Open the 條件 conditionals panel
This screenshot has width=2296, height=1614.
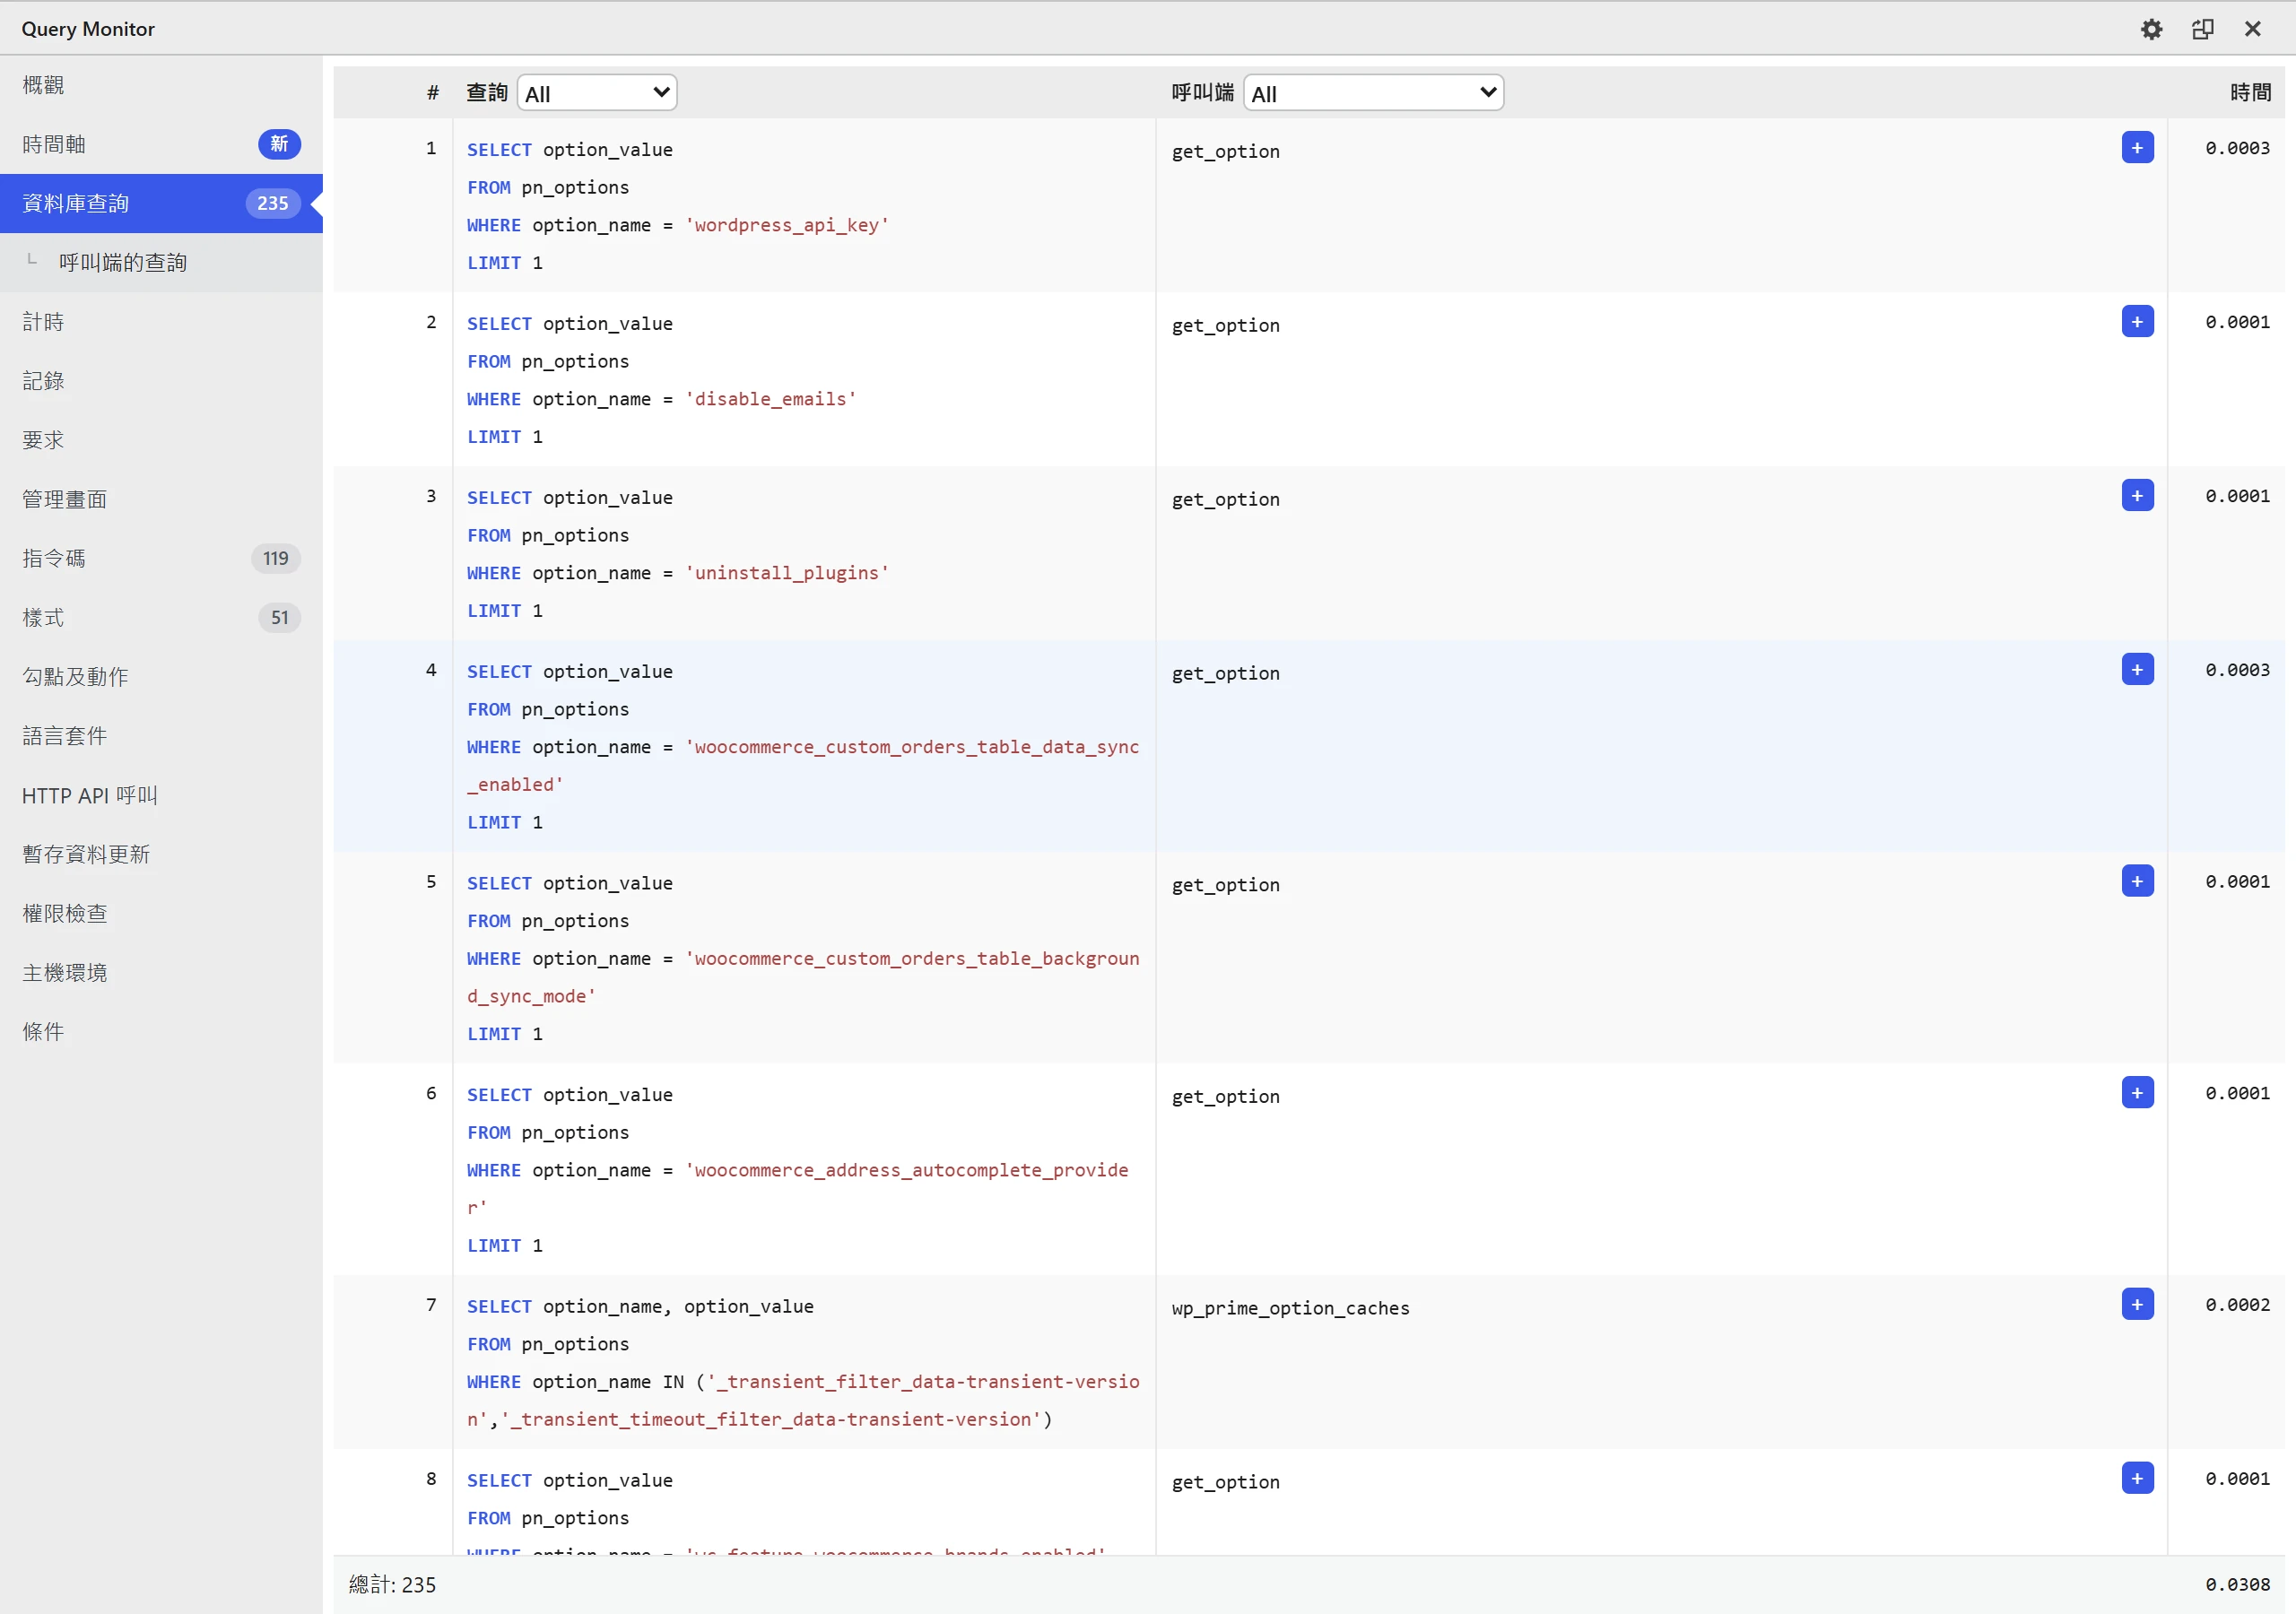pos(161,1031)
